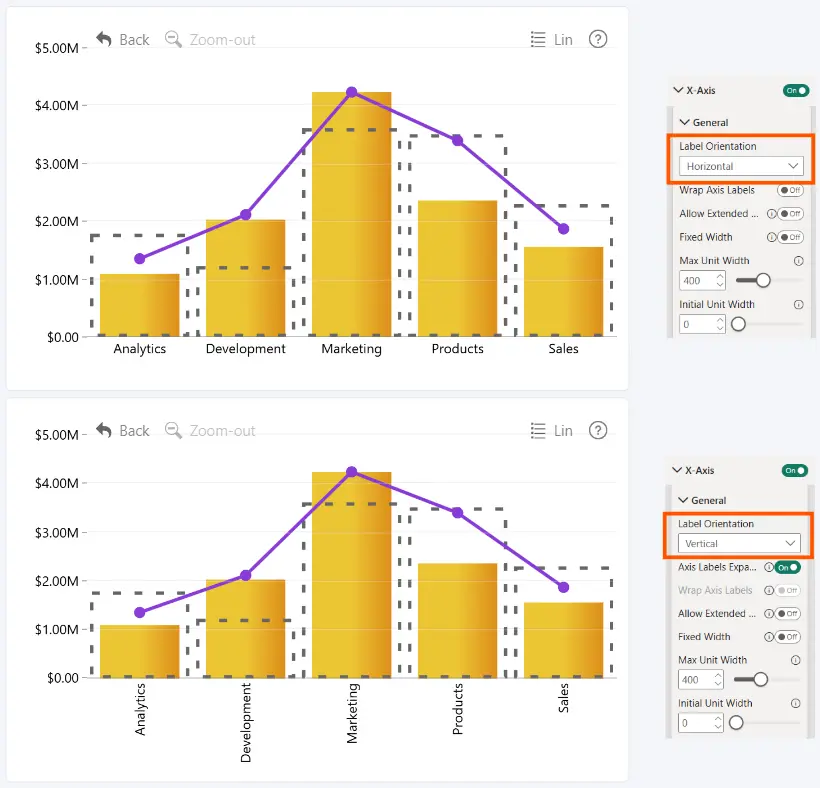The width and height of the screenshot is (820, 788).
Task: Click bottom Initial Unit Width field showing 0
Action: (701, 723)
